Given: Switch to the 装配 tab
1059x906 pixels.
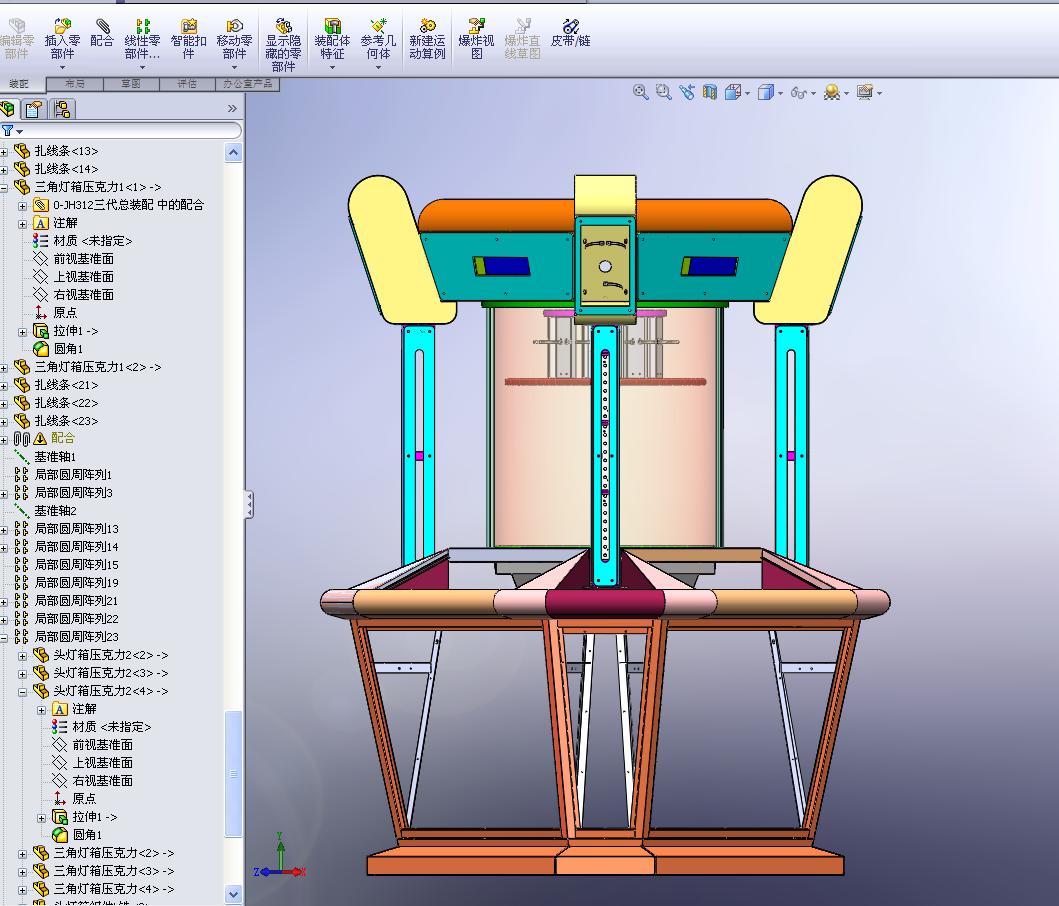Looking at the screenshot, I should click(x=20, y=84).
